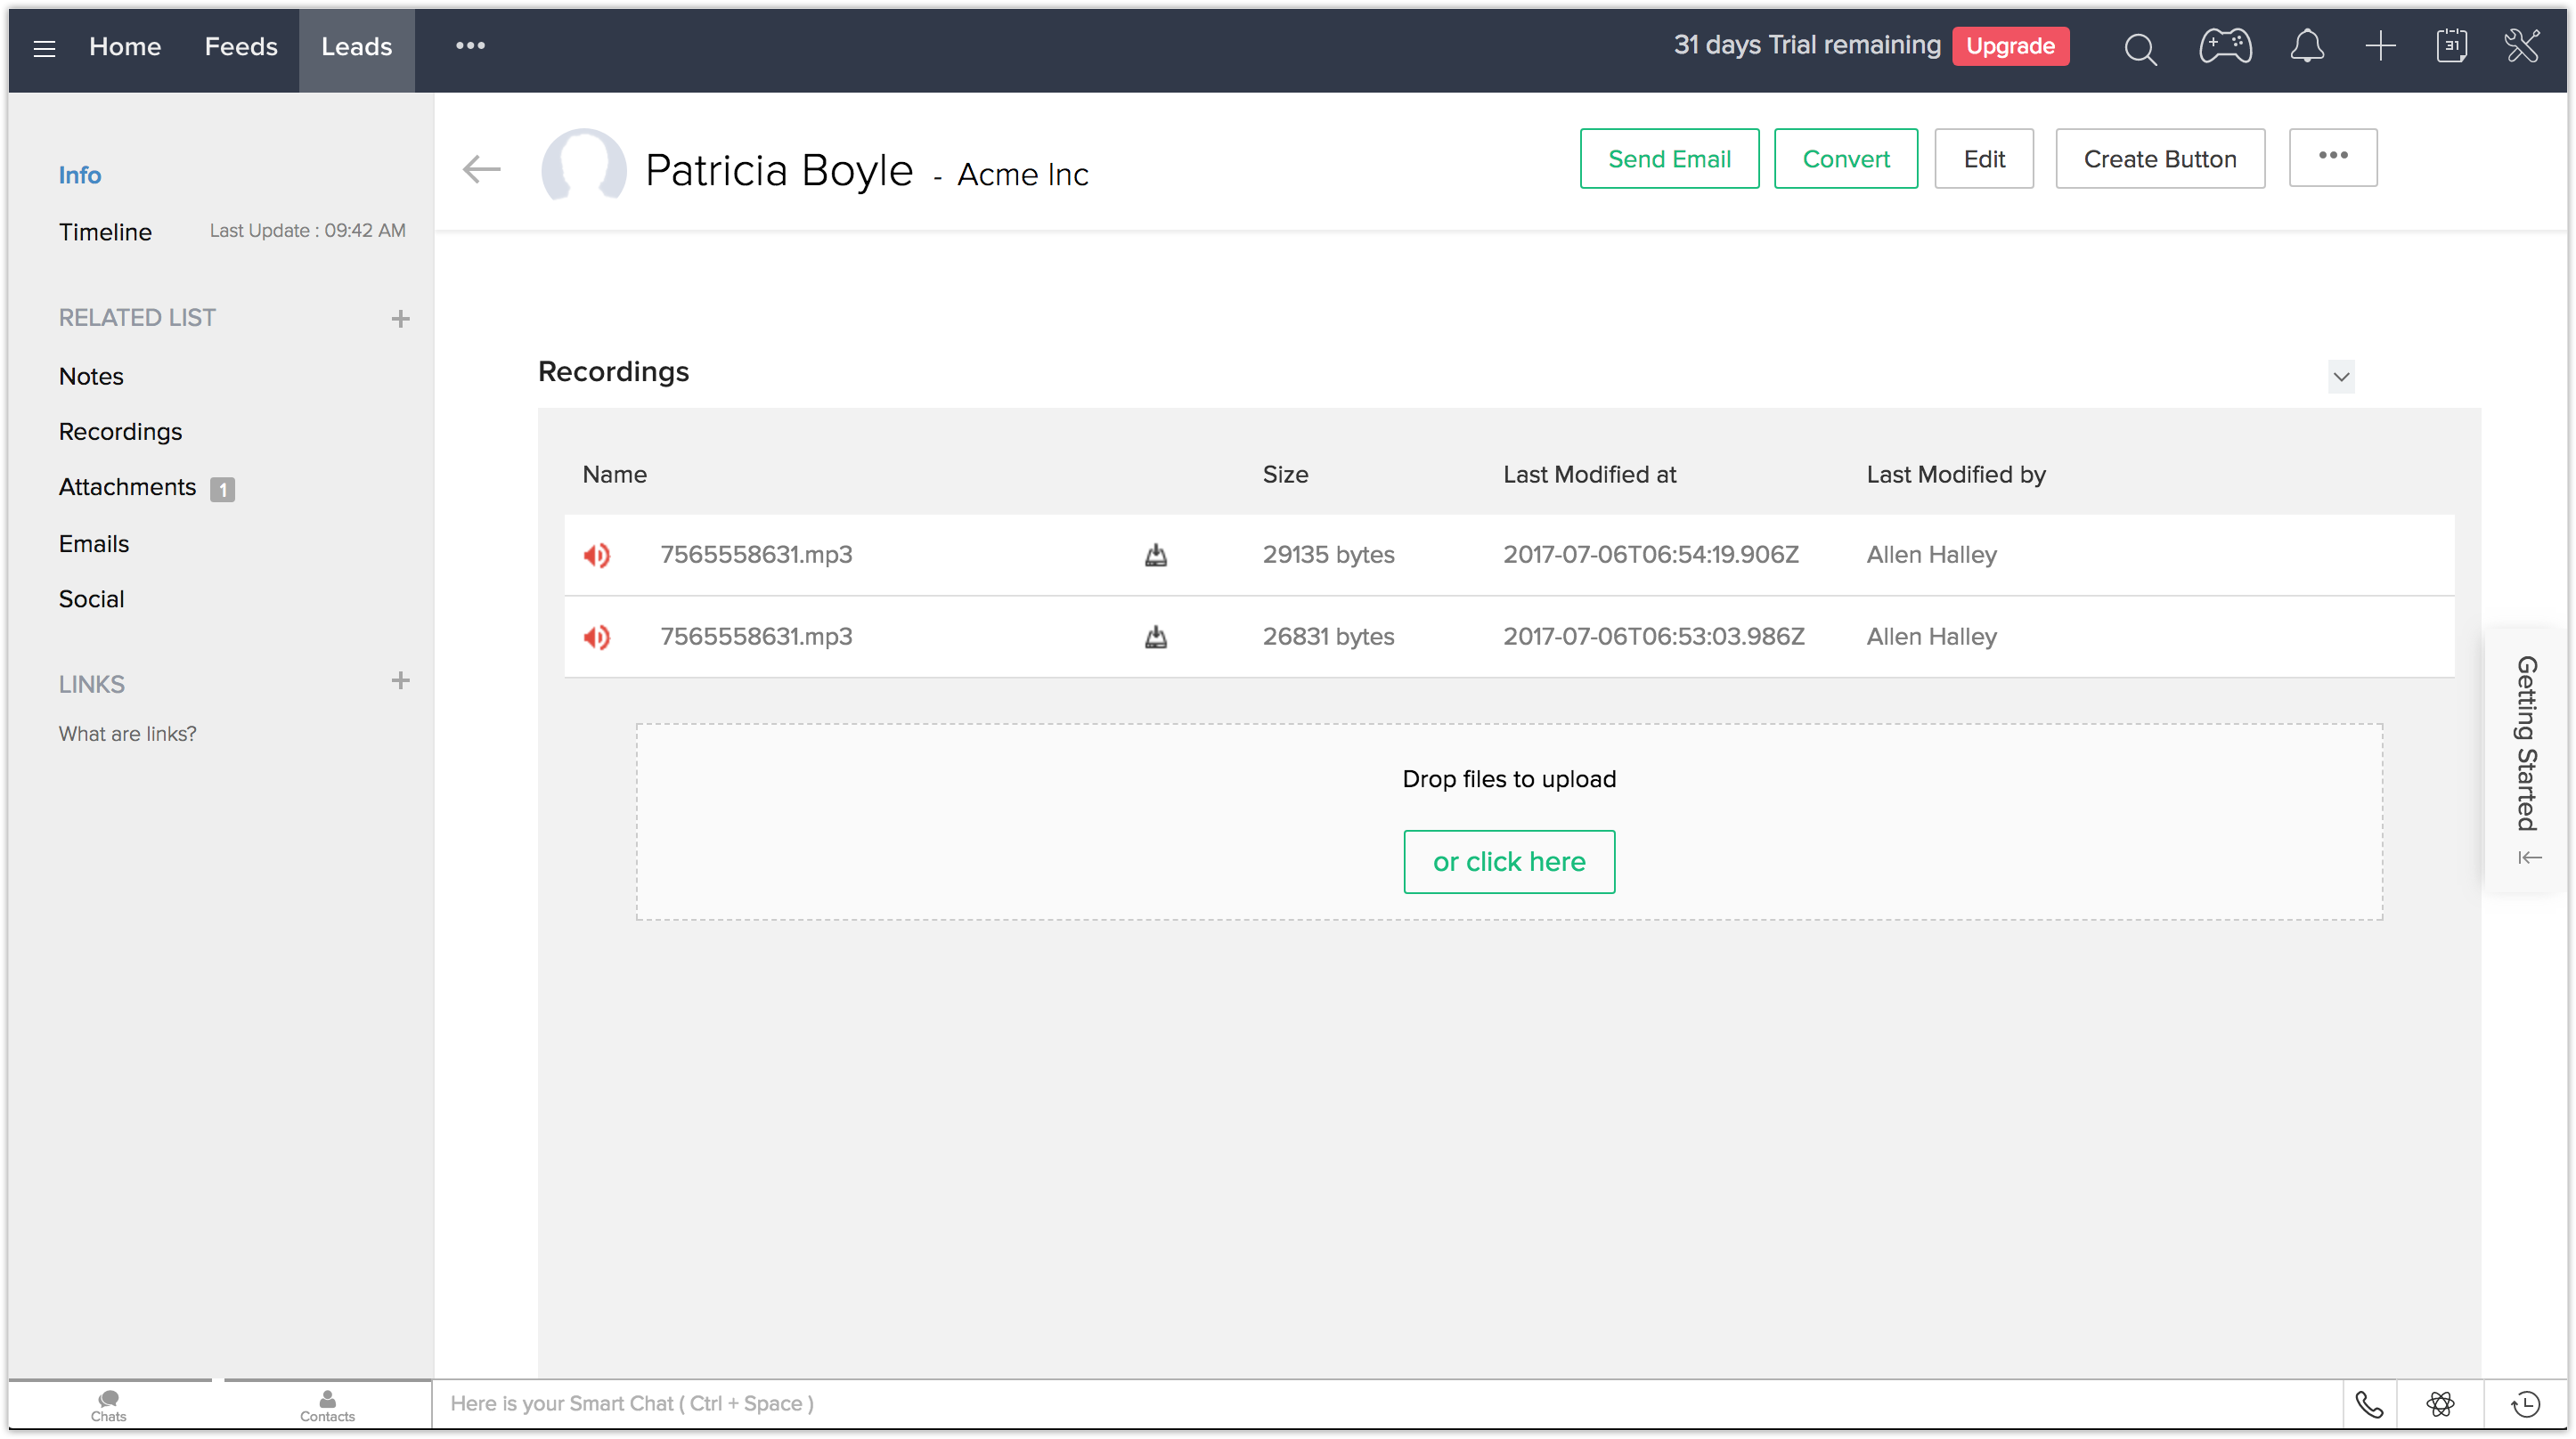The height and width of the screenshot is (1439, 2576).
Task: Open the gamescope controller icon
Action: pyautogui.click(x=2225, y=46)
